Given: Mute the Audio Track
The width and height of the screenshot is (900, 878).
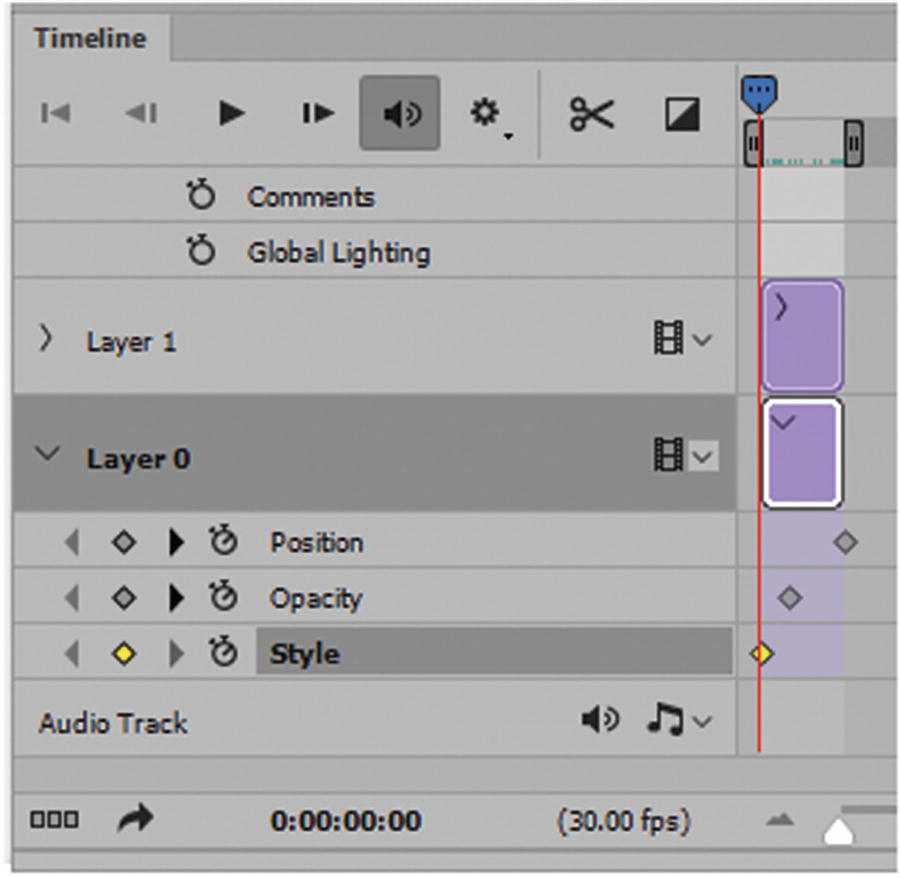Looking at the screenshot, I should click(x=600, y=720).
